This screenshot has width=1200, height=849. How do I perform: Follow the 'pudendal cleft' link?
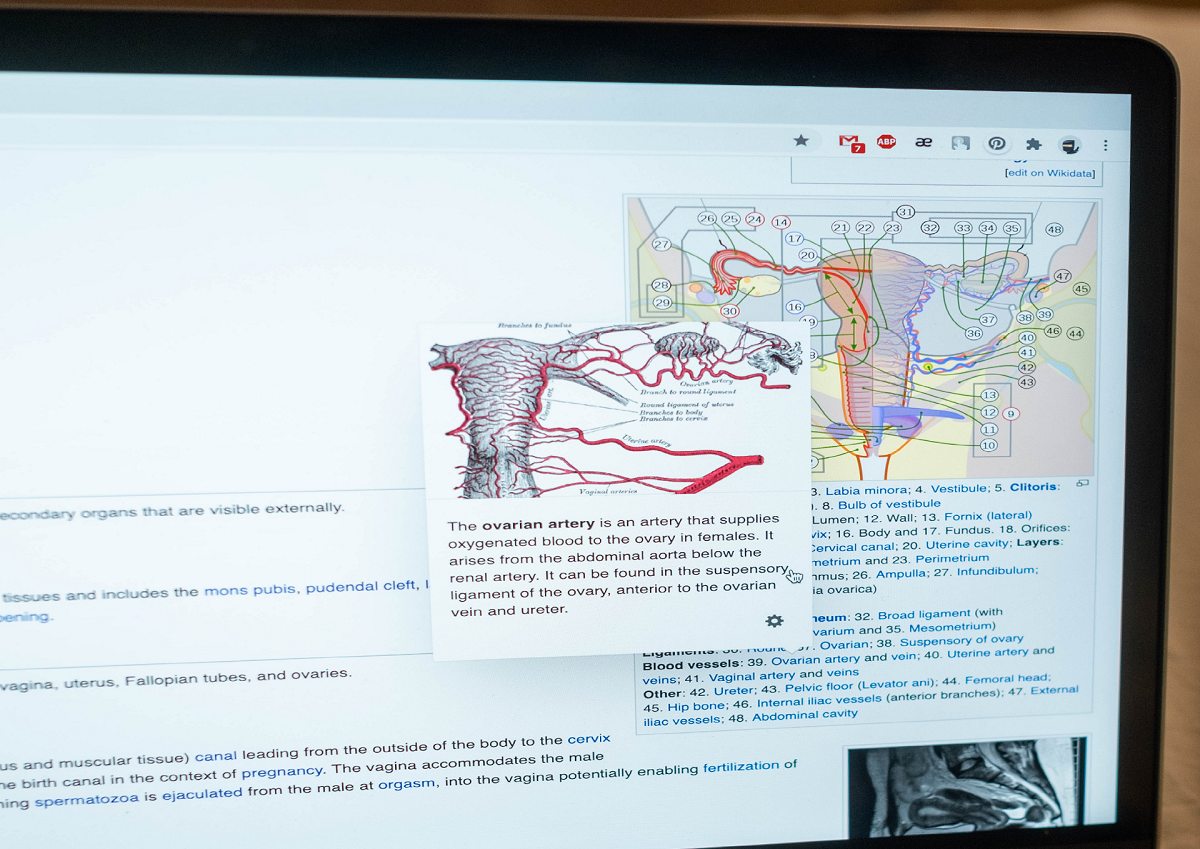(360, 586)
